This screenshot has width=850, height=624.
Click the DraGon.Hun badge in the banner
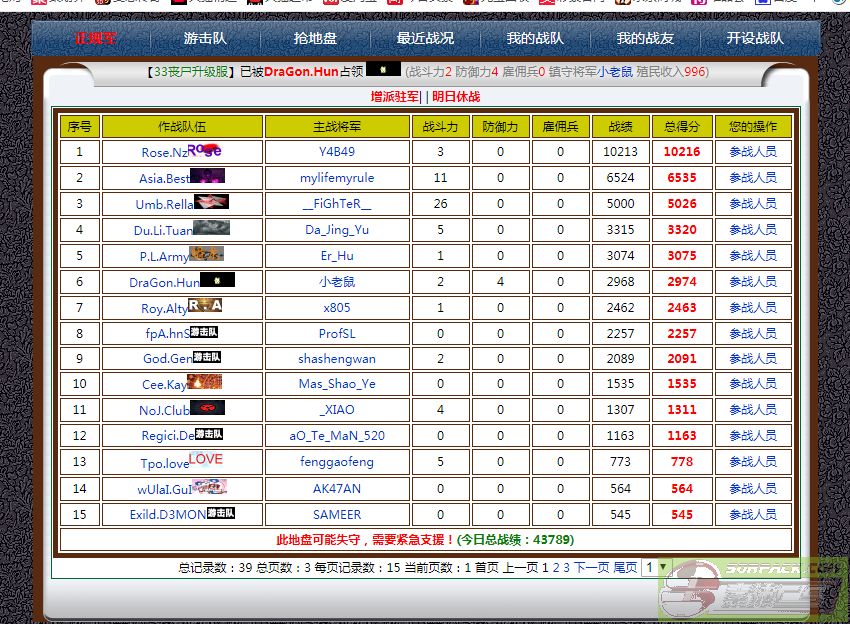[x=383, y=70]
